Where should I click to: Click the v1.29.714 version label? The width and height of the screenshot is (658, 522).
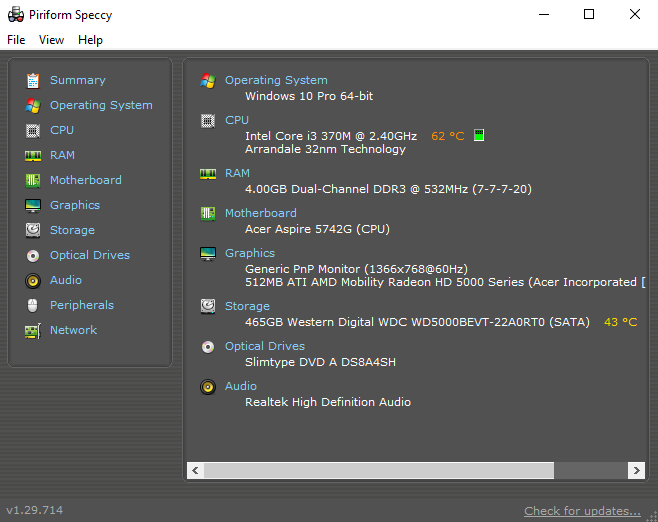pyautogui.click(x=35, y=510)
